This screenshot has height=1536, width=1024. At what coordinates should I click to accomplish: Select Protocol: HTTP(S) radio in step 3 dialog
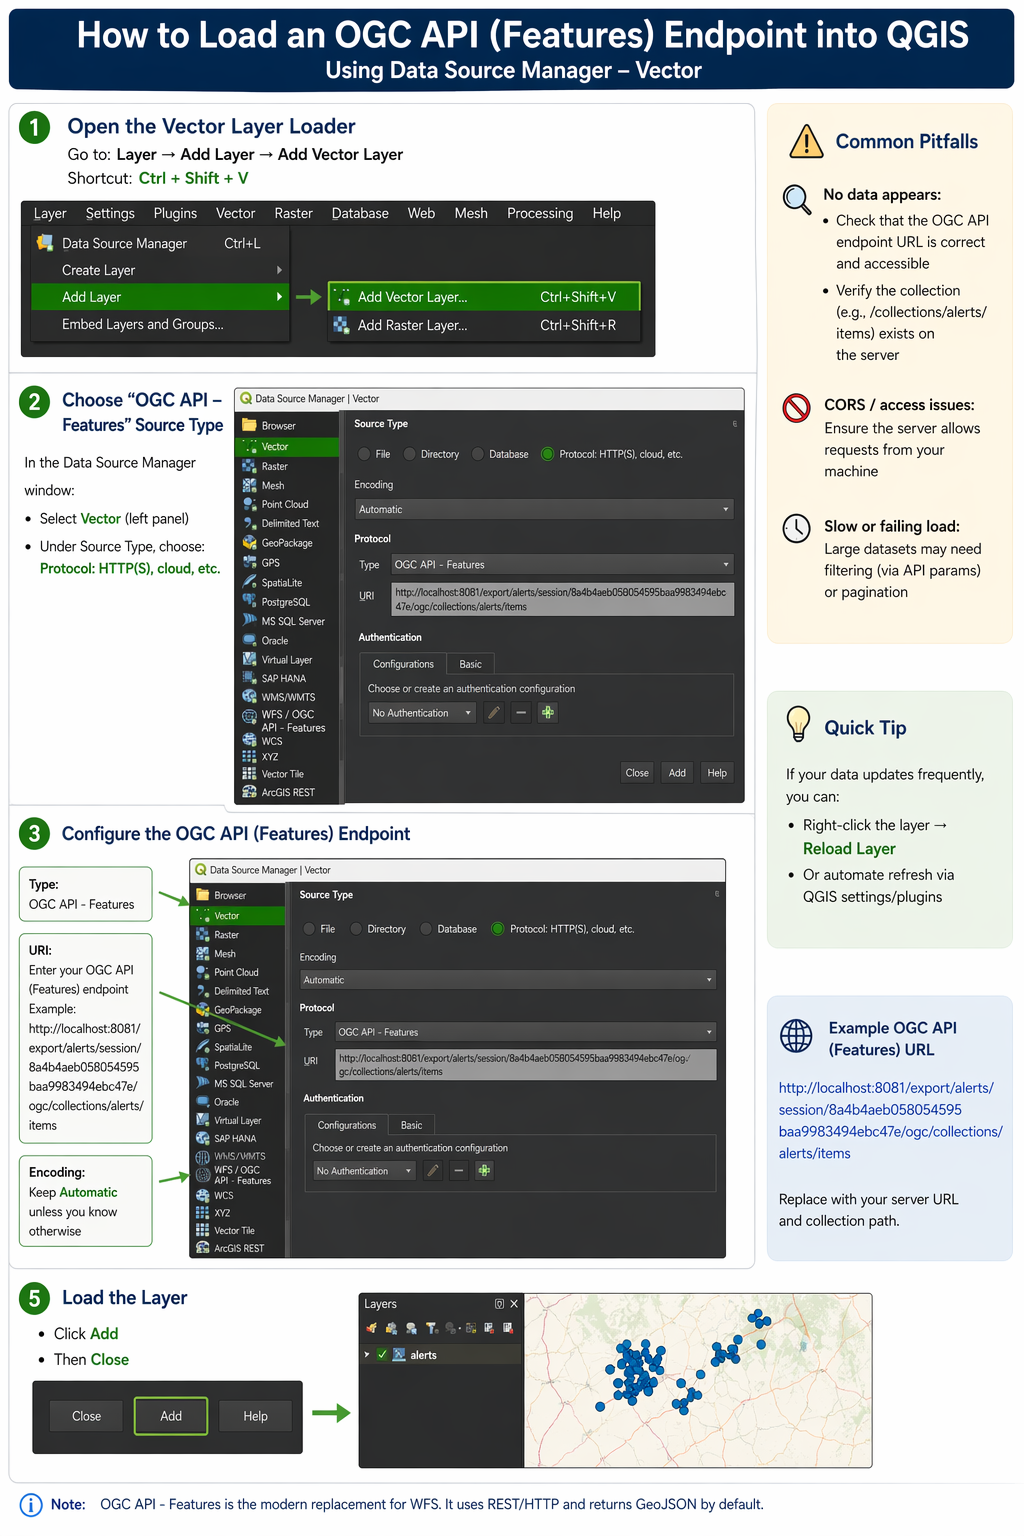497,929
